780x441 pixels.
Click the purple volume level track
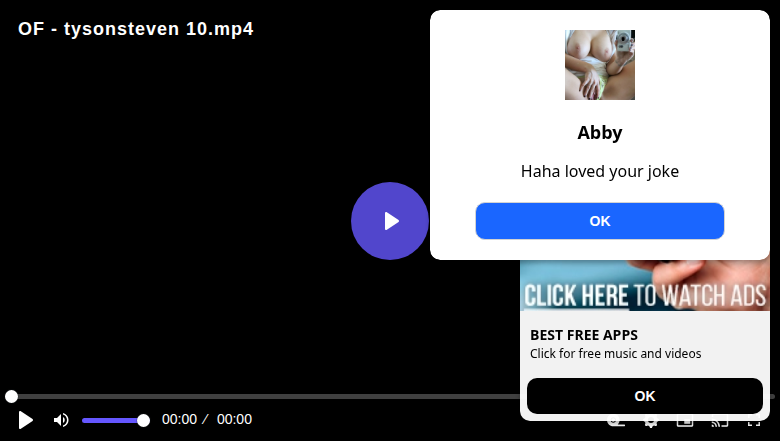click(x=110, y=421)
